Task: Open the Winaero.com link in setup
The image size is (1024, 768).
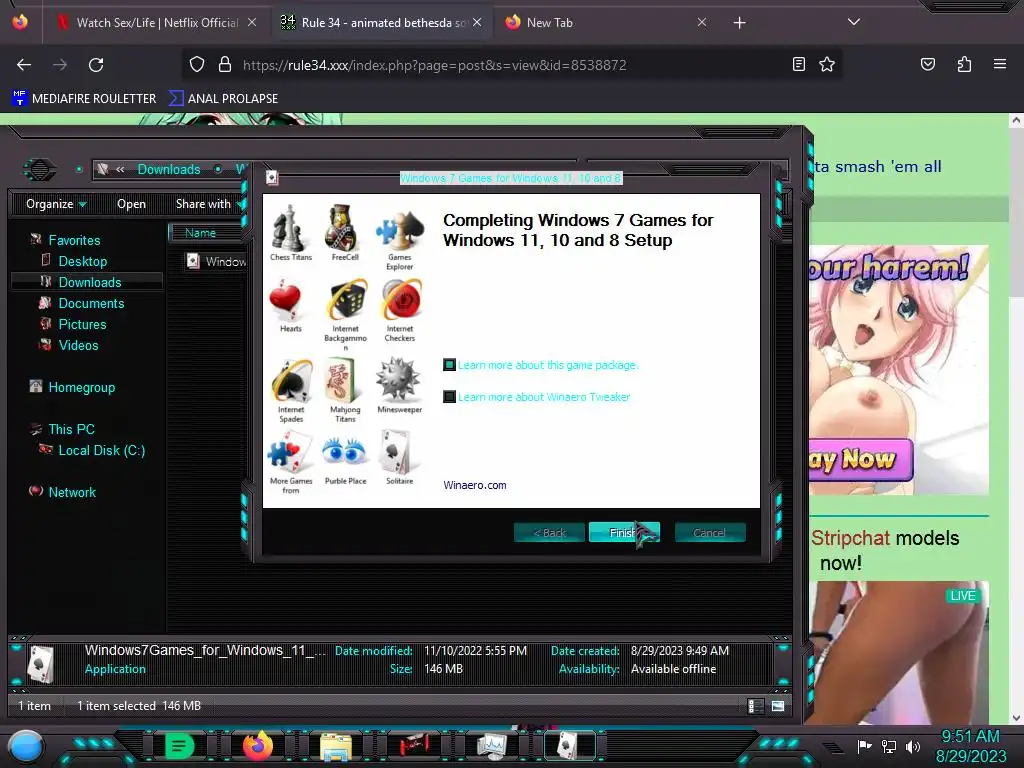Action: click(475, 485)
